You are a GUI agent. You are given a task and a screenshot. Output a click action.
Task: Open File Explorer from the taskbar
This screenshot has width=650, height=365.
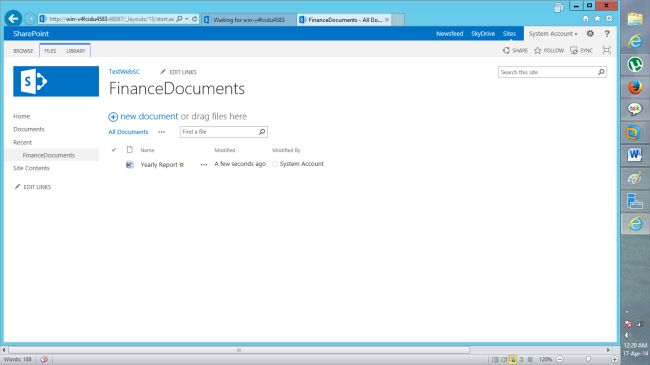635,19
